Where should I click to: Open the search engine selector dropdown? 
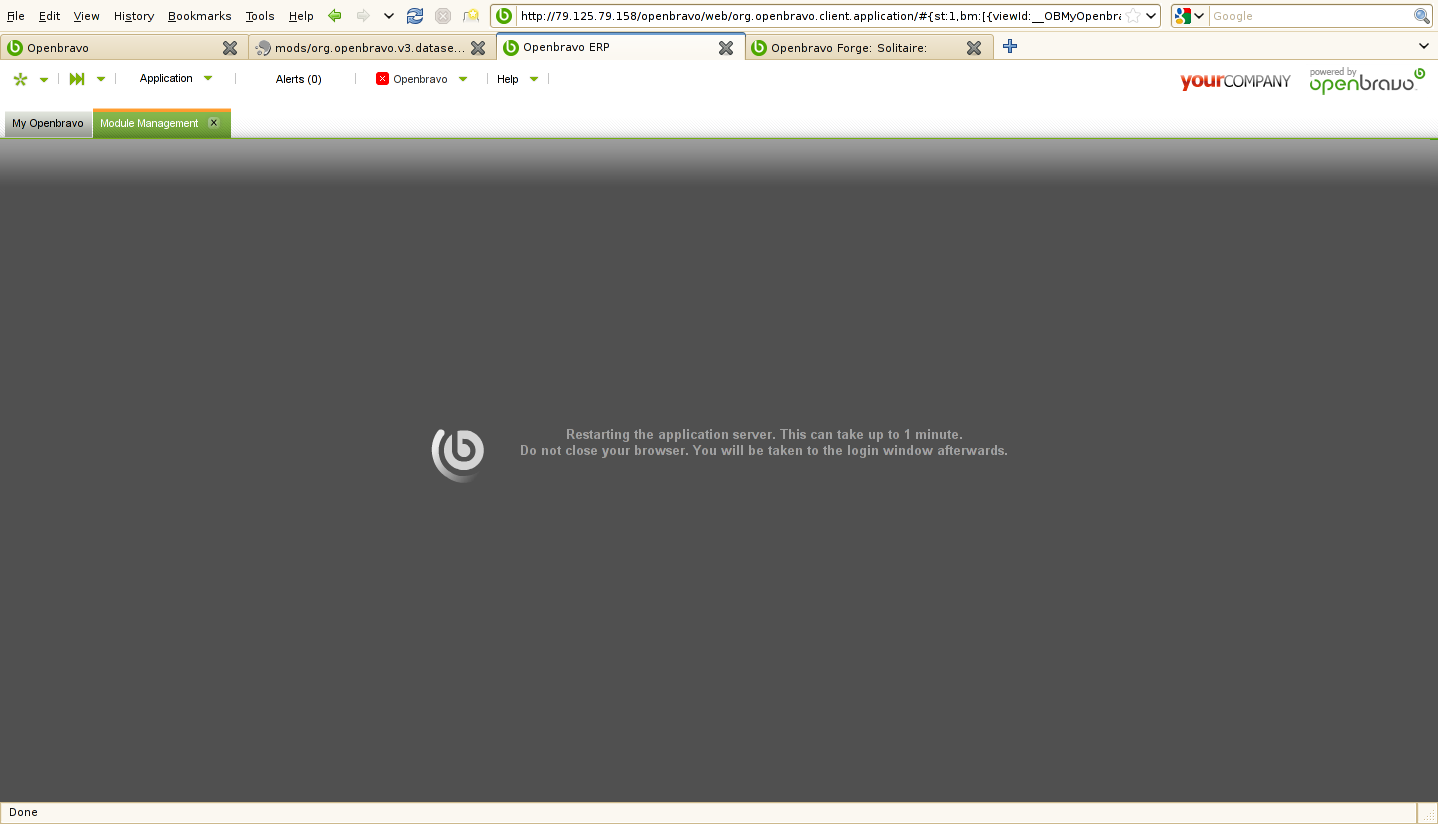1189,16
